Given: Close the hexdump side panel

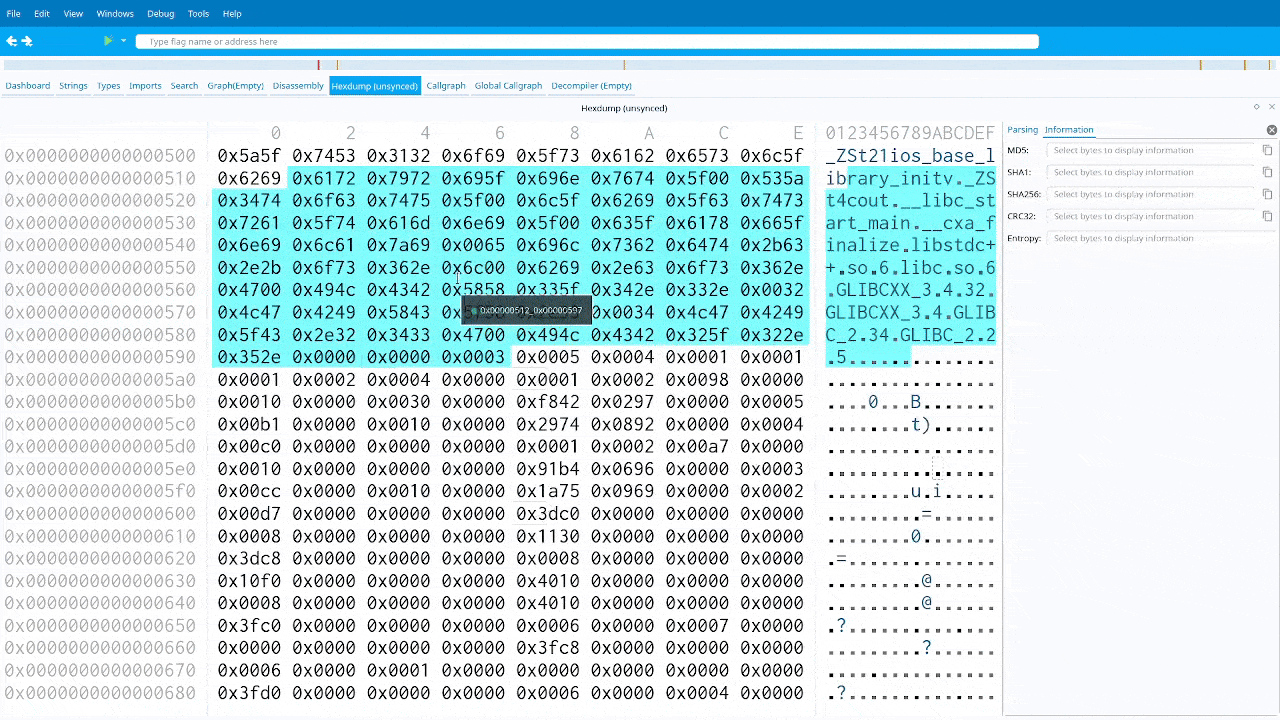Looking at the screenshot, I should click(x=1271, y=130).
